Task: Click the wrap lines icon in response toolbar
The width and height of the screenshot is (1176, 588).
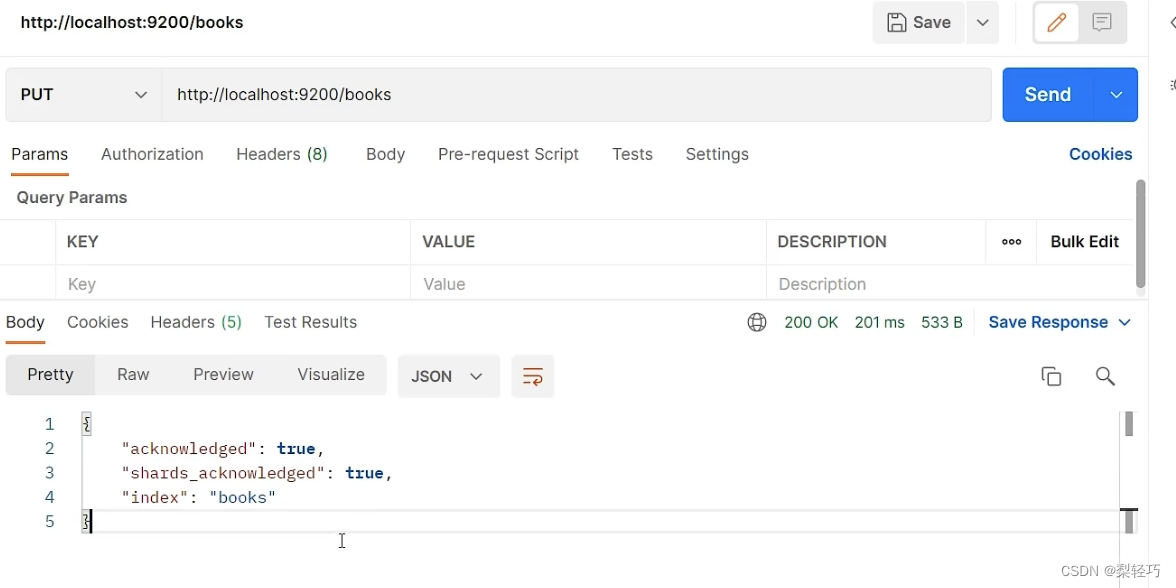Action: click(532, 376)
